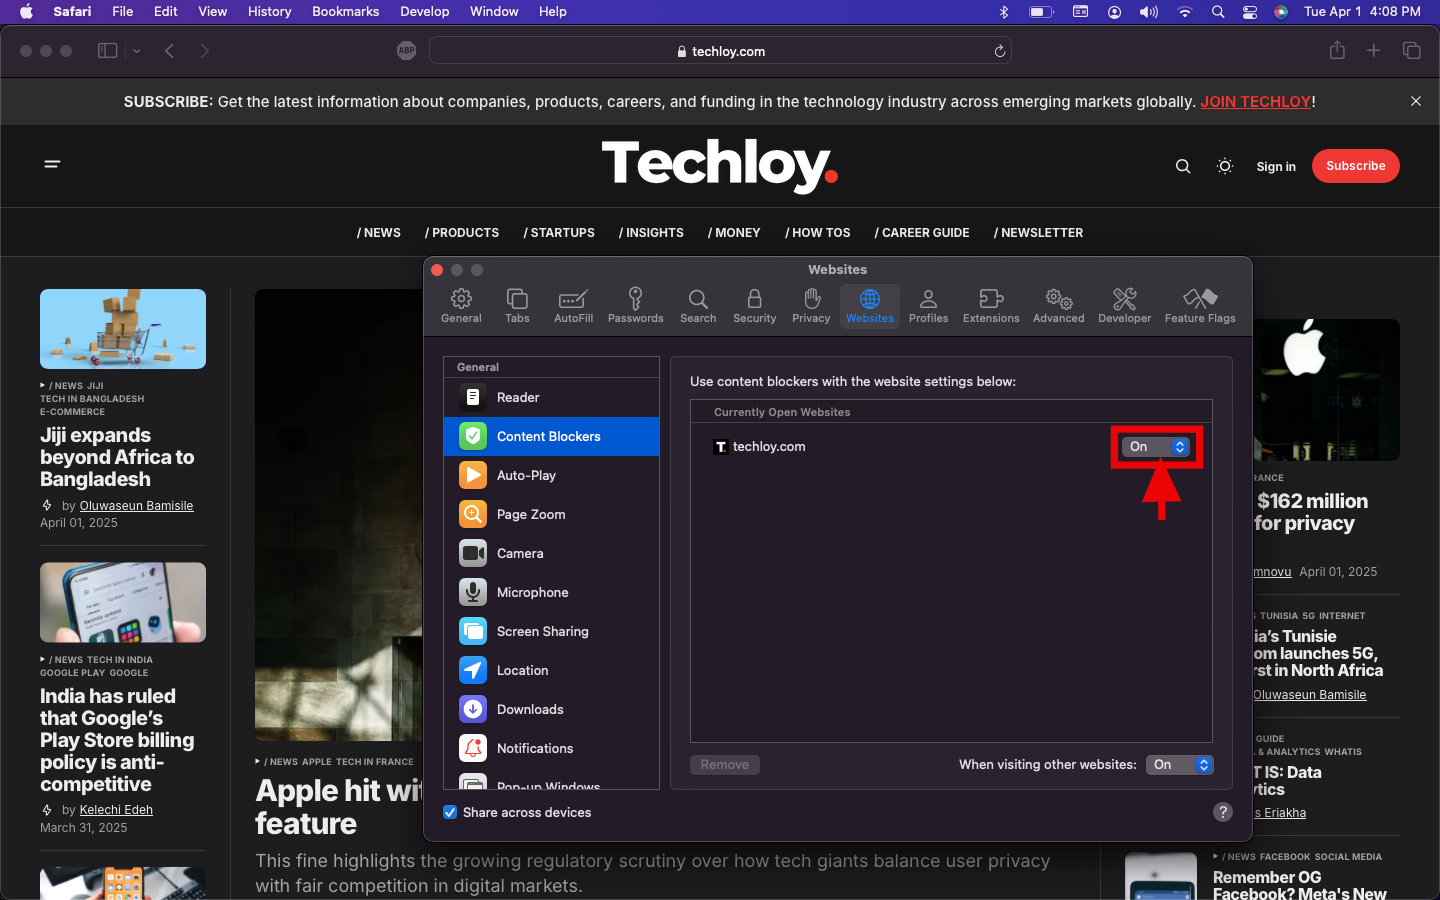
Task: Click the Bluetooth menu bar icon
Action: (1004, 12)
